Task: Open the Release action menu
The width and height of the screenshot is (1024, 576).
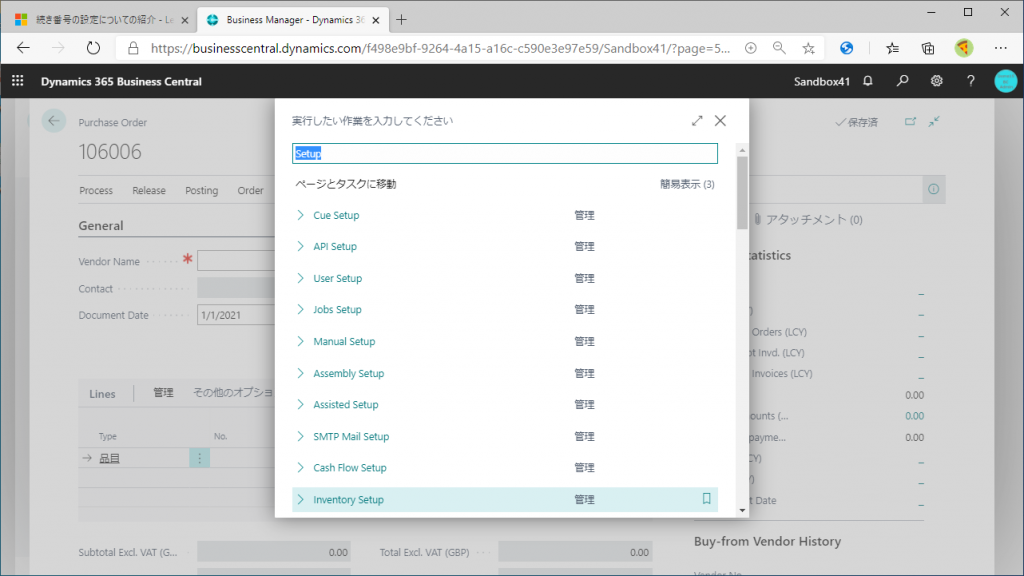Action: pyautogui.click(x=149, y=191)
